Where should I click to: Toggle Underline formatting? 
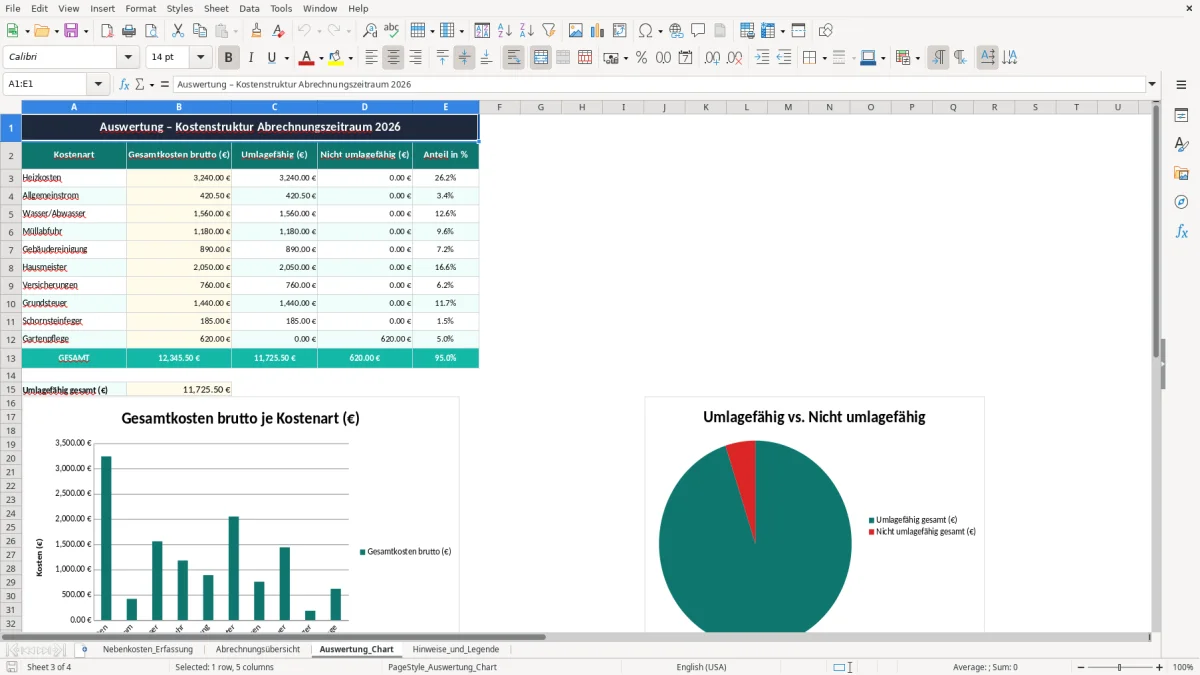click(x=271, y=58)
